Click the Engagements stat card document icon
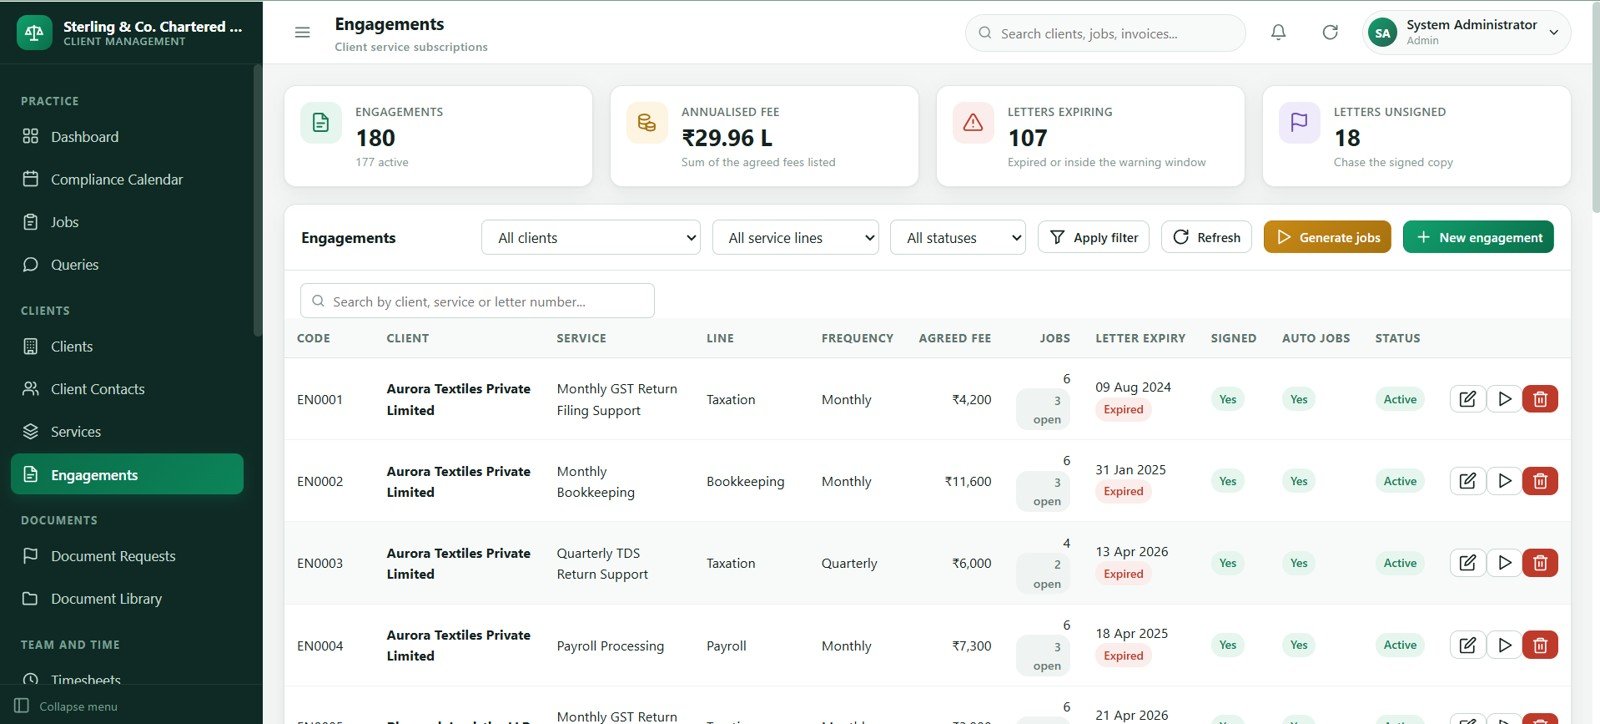The height and width of the screenshot is (724, 1600). [321, 123]
